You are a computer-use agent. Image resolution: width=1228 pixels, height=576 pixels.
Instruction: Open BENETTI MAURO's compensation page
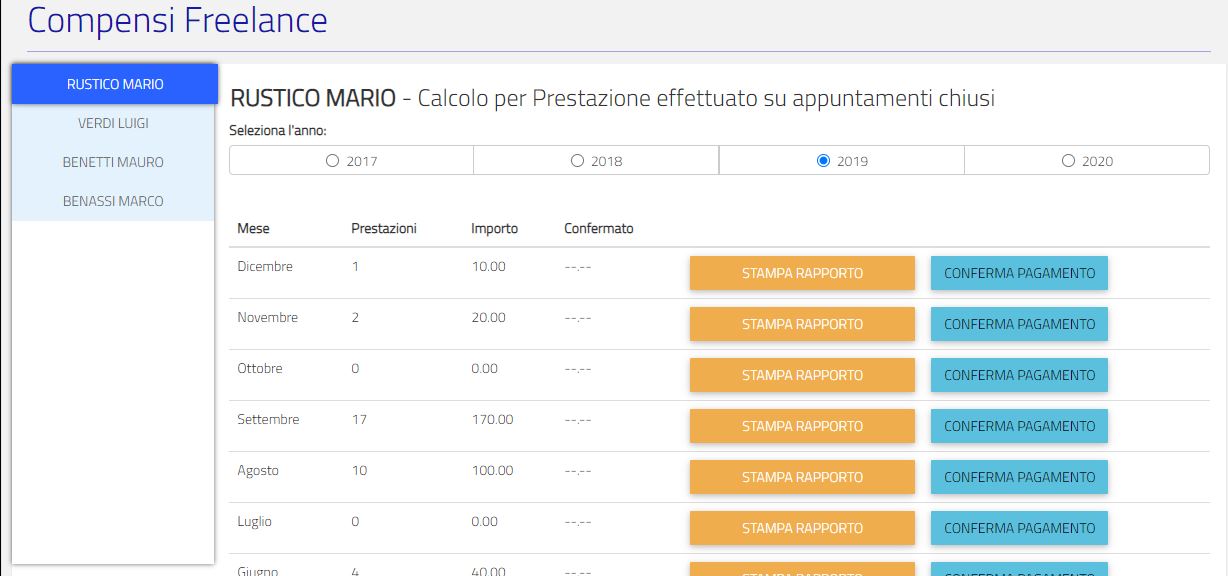[x=114, y=162]
